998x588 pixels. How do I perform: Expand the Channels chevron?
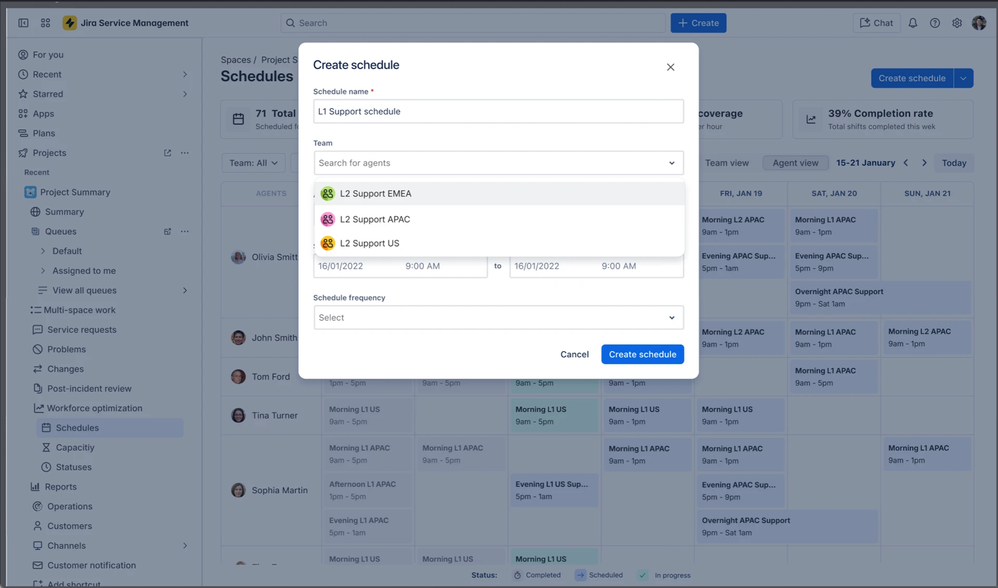click(185, 546)
